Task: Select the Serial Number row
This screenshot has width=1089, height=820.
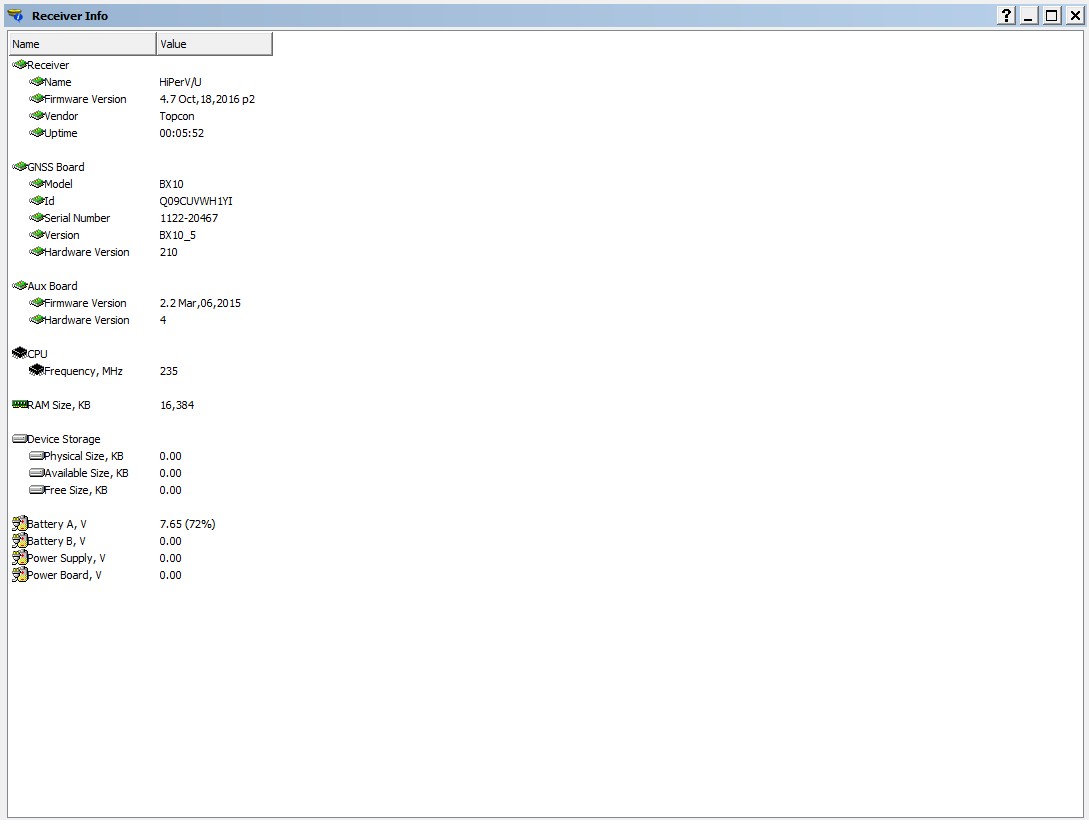Action: click(x=77, y=218)
